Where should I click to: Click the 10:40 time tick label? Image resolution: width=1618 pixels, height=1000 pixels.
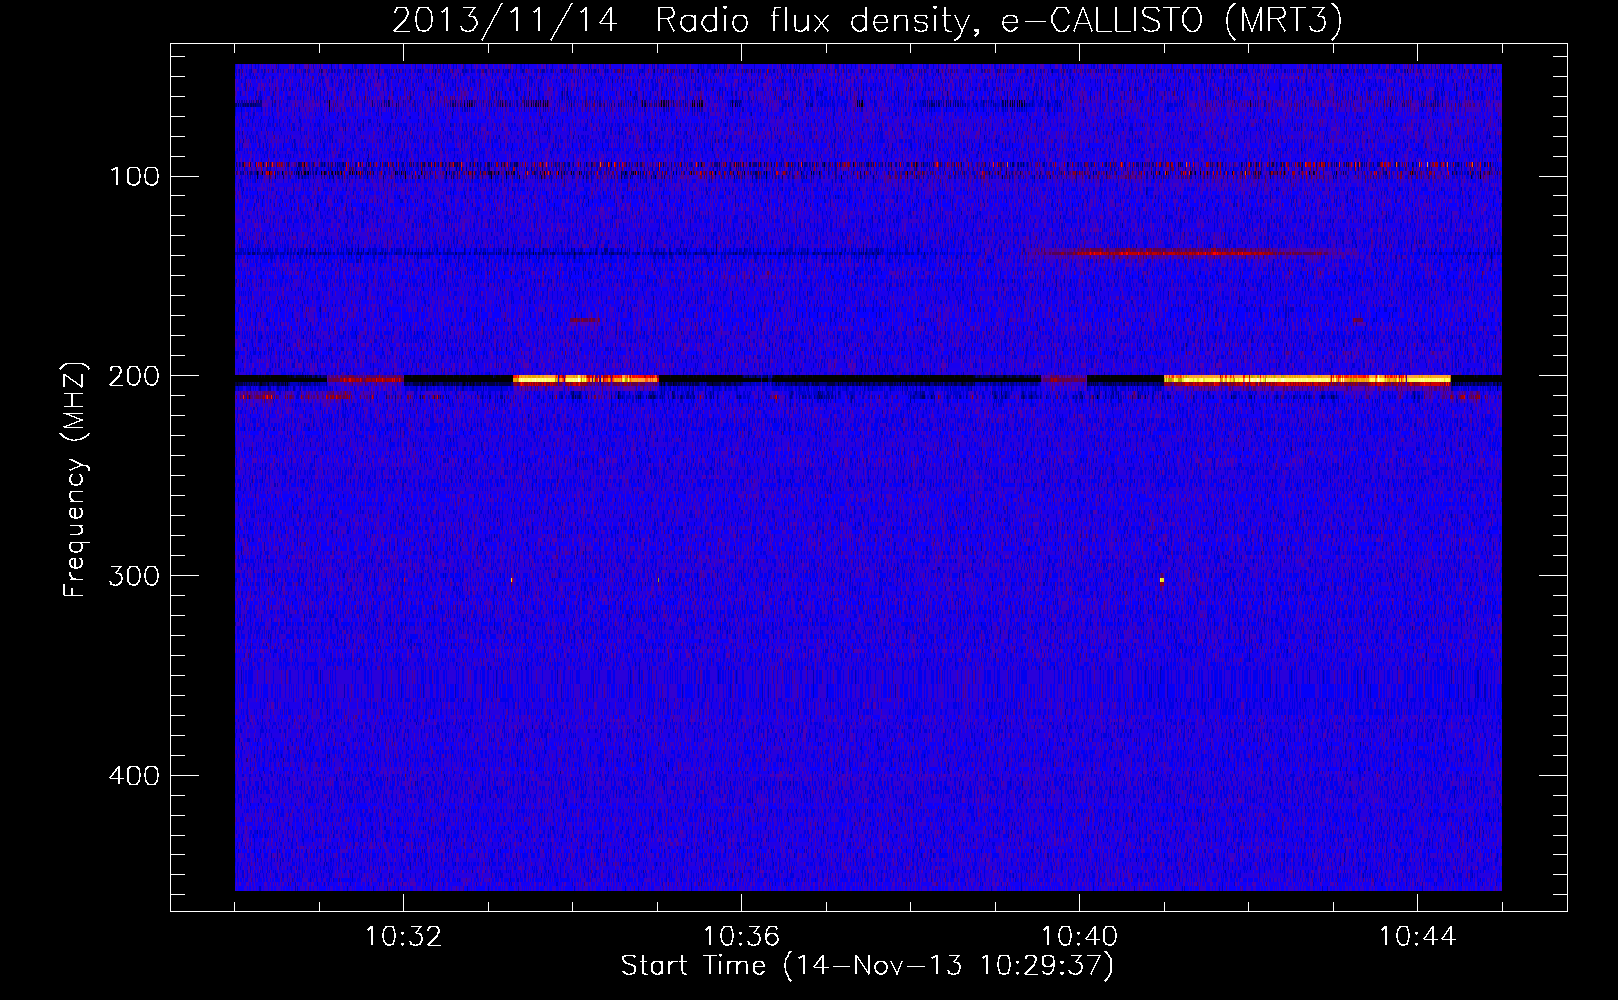[x=1079, y=937]
